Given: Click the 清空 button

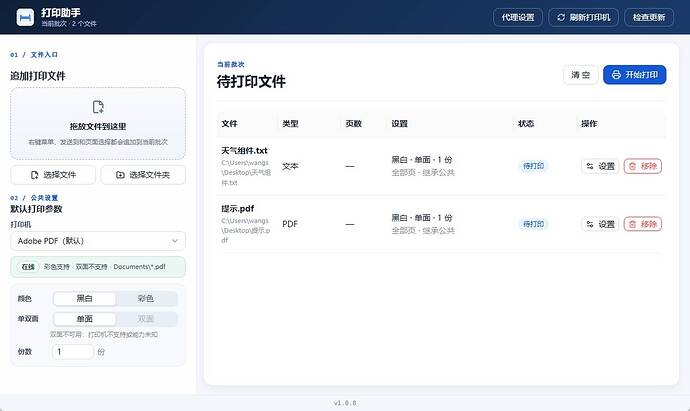Looking at the screenshot, I should (580, 74).
